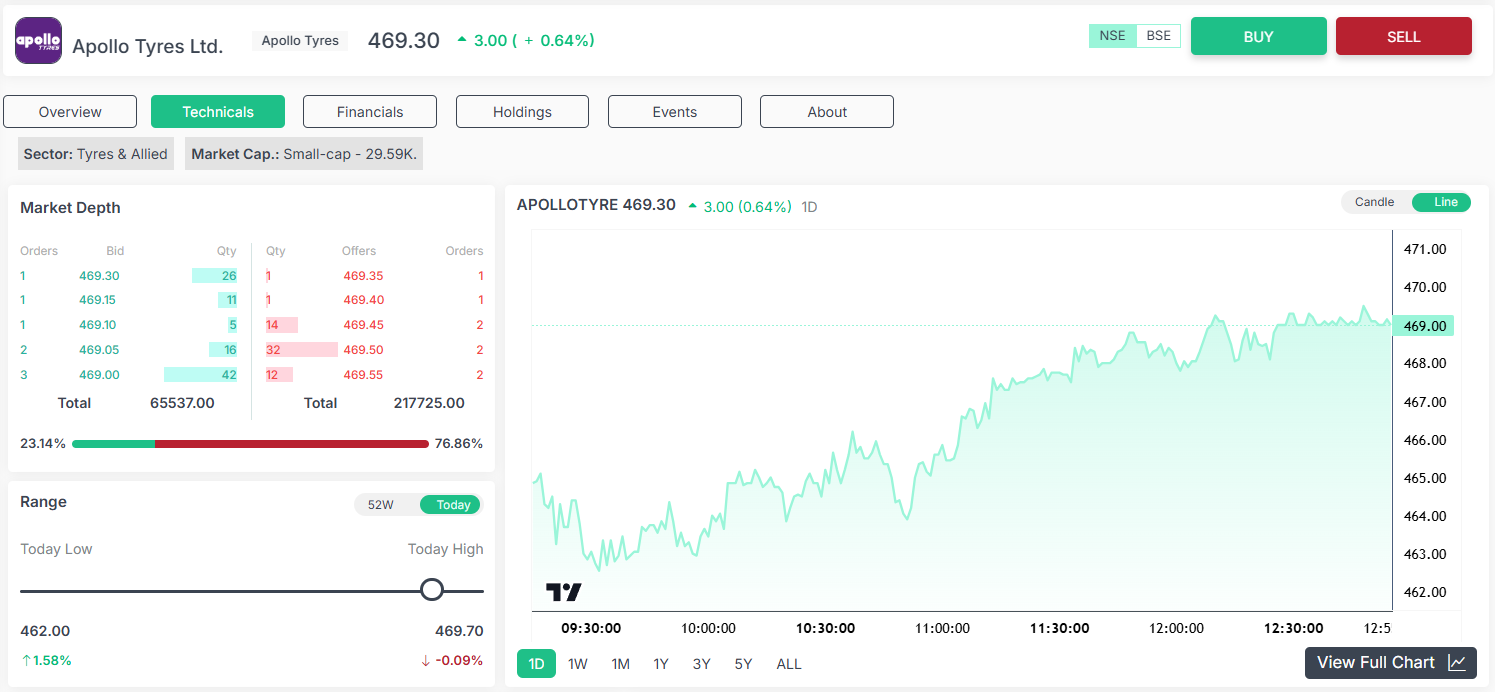Image resolution: width=1495 pixels, height=692 pixels.
Task: Click the 76.86% offer percentage
Action: (459, 443)
